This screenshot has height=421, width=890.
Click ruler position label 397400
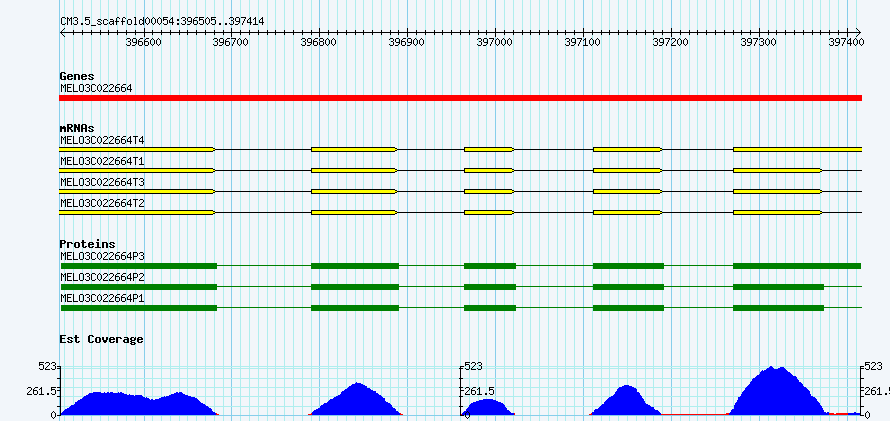846,43
